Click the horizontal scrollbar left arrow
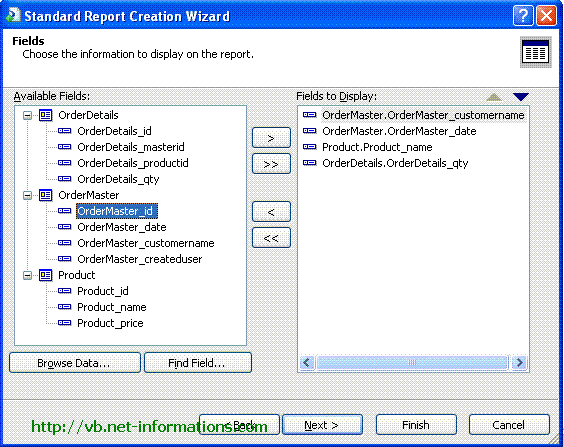 click(307, 362)
